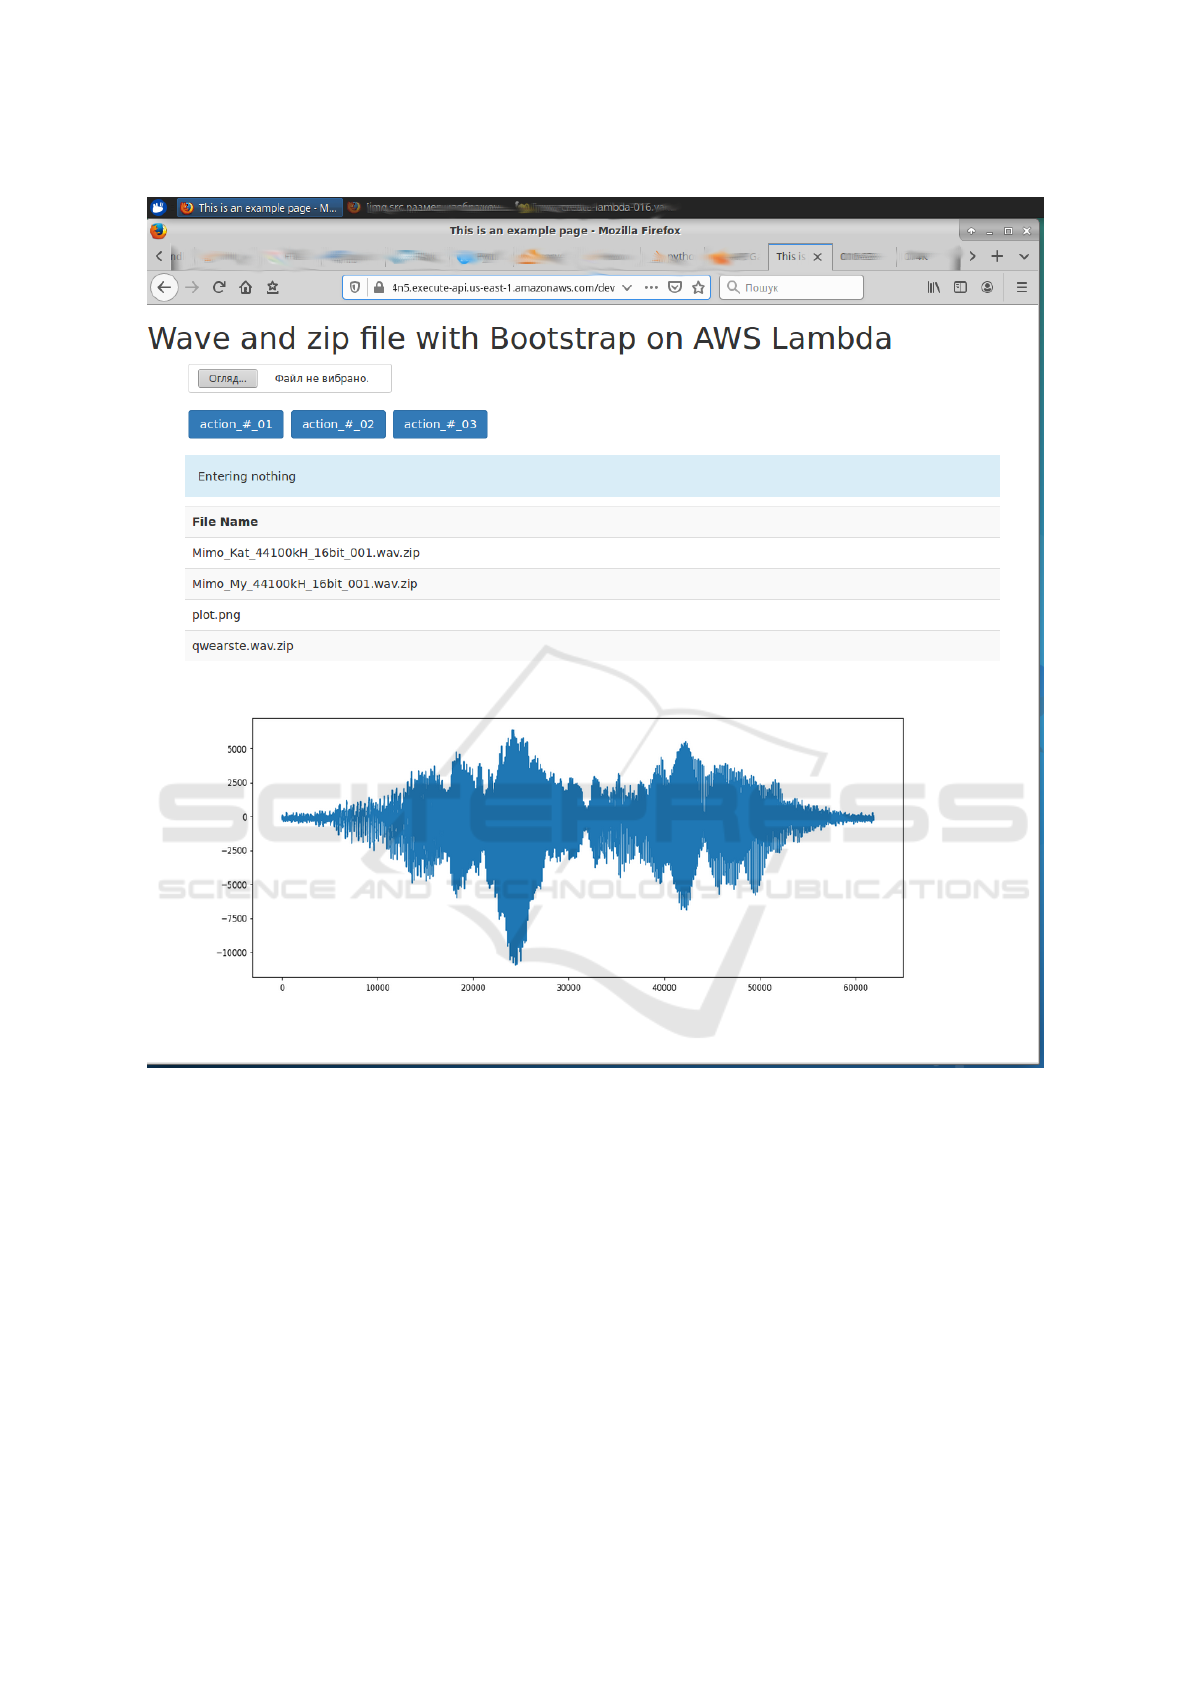This screenshot has width=1191, height=1684.
Task: Maximize the Firefox window
Action: 1008,231
